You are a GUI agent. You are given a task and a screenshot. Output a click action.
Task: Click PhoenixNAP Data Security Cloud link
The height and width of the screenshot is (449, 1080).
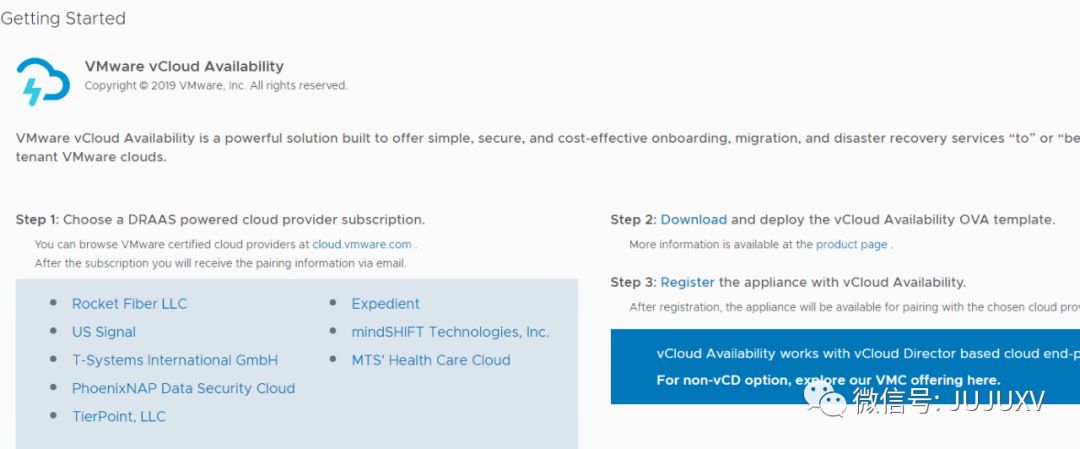pos(183,388)
